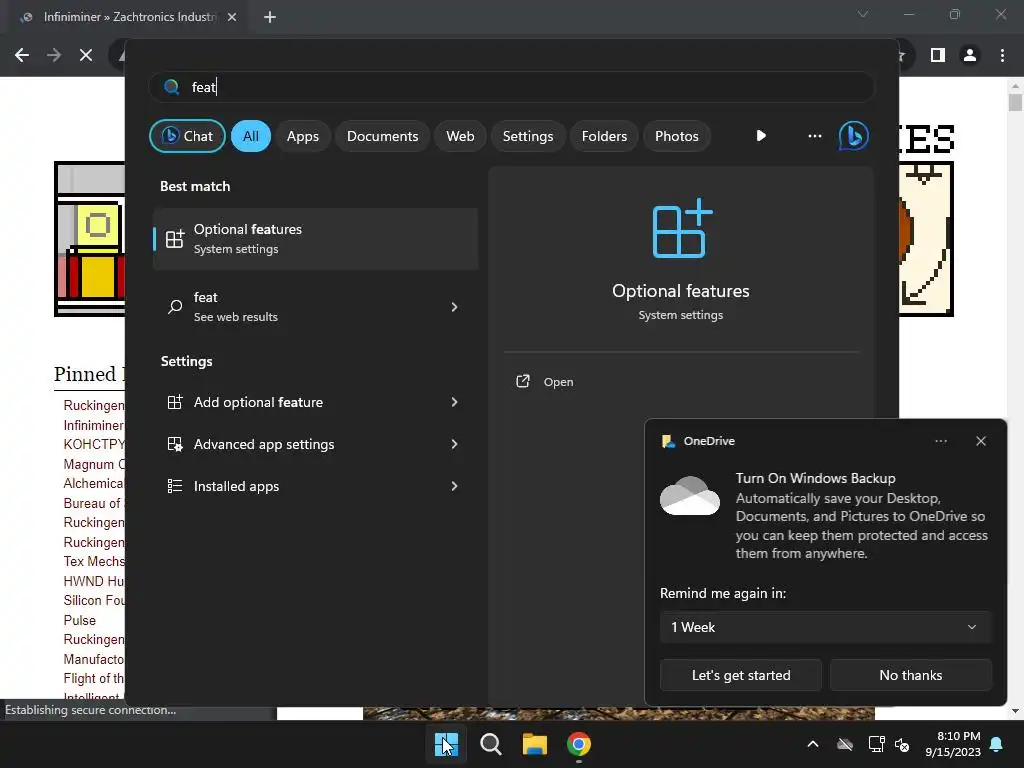Click OneDrive tray icon
This screenshot has height=768, width=1024.
(x=845, y=744)
